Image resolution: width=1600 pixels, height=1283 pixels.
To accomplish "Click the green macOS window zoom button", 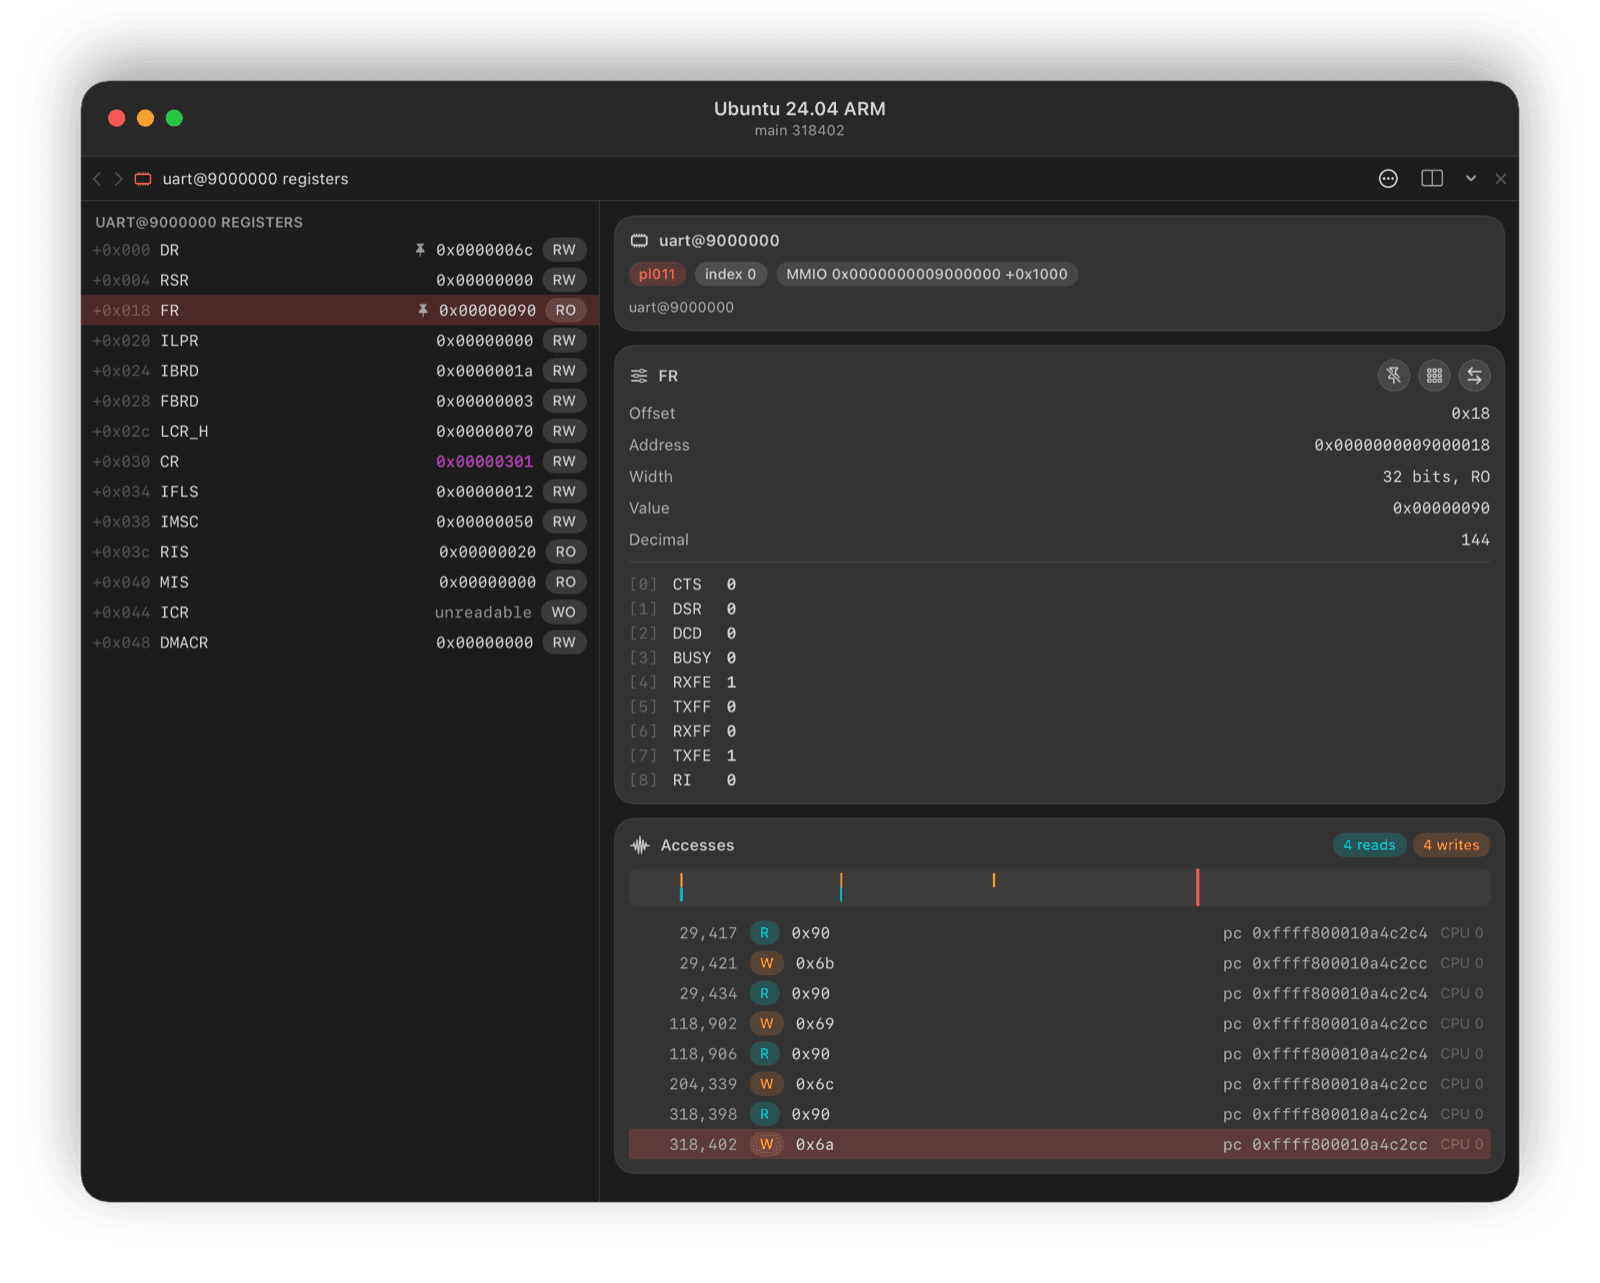I will click(x=174, y=118).
